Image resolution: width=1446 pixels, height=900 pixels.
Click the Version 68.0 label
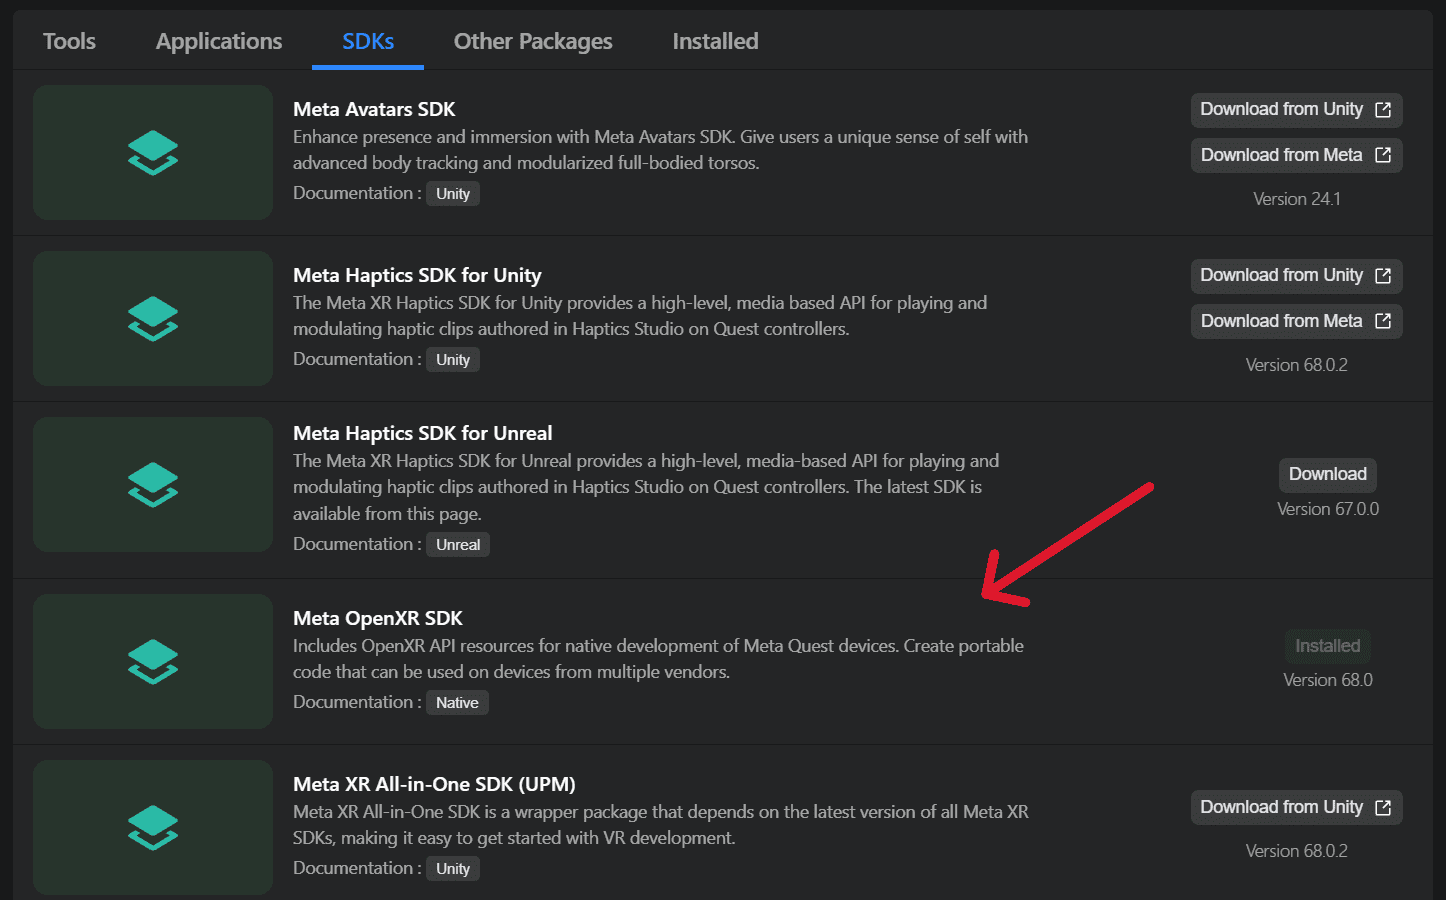pos(1328,680)
